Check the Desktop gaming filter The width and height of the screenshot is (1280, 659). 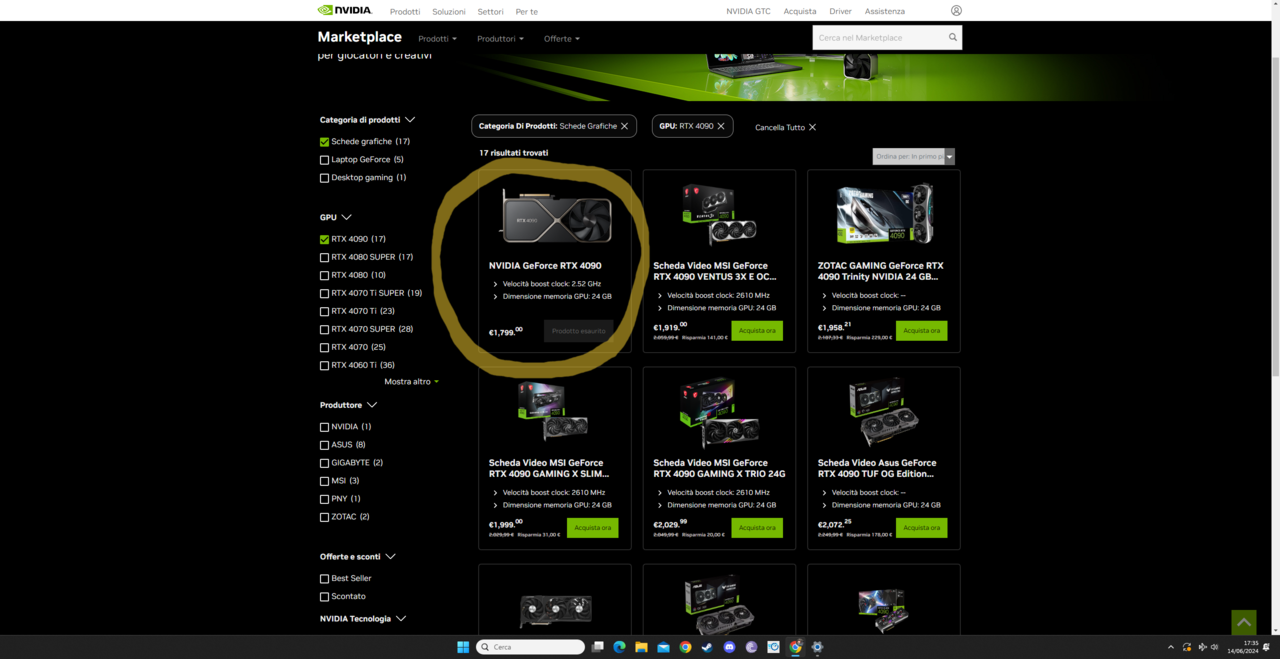tap(324, 178)
